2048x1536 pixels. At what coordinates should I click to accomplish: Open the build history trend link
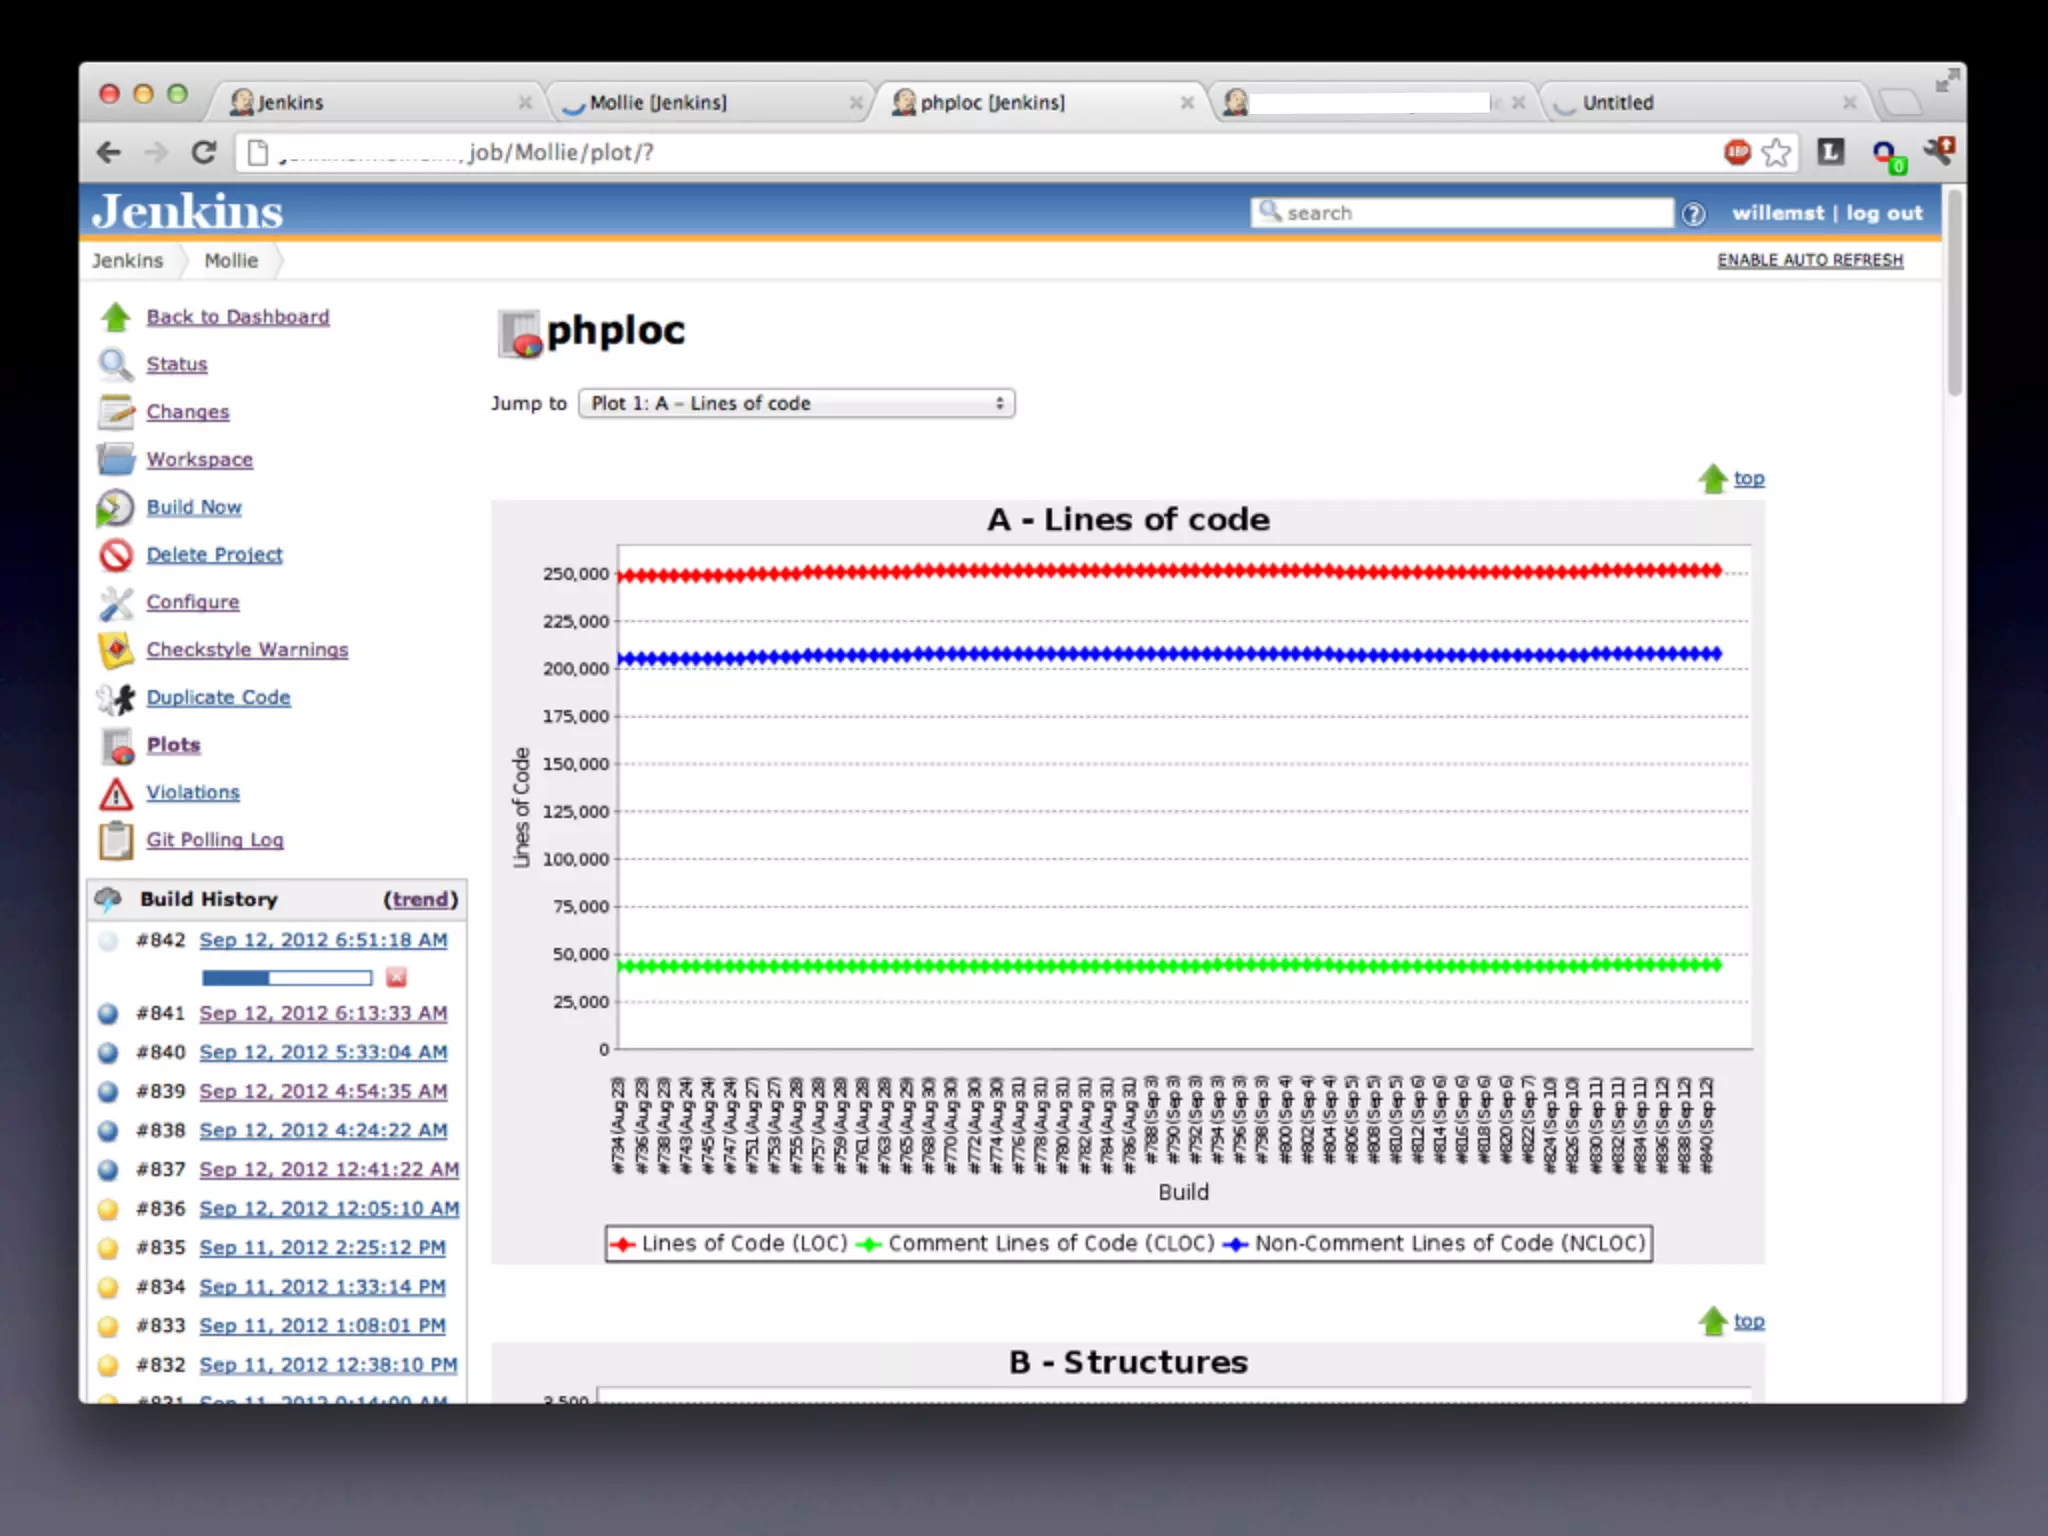[x=420, y=899]
